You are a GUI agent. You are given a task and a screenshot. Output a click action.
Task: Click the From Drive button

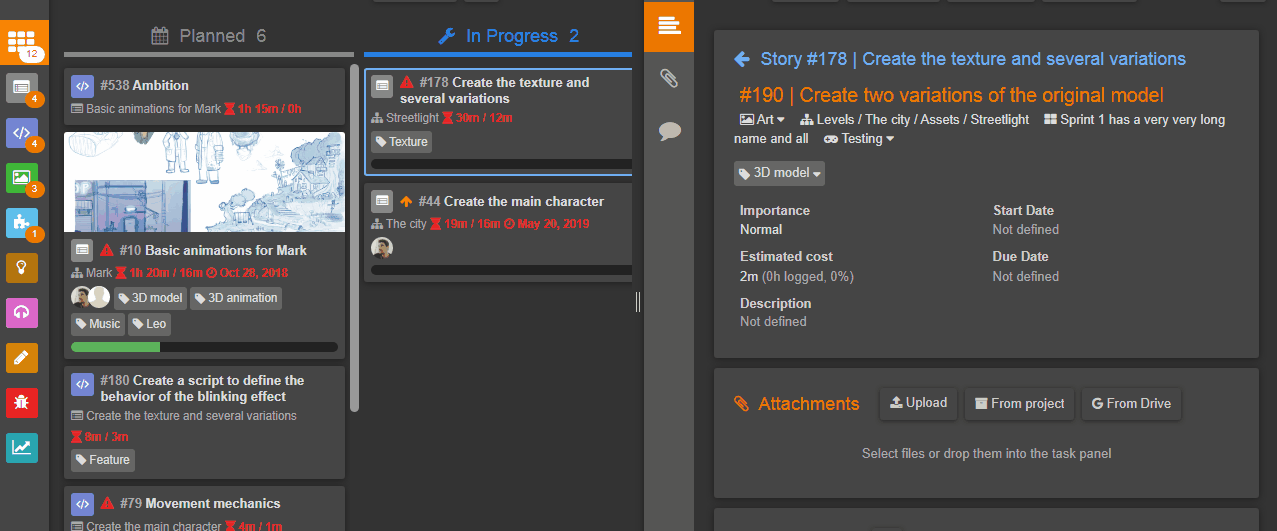[x=1132, y=404]
